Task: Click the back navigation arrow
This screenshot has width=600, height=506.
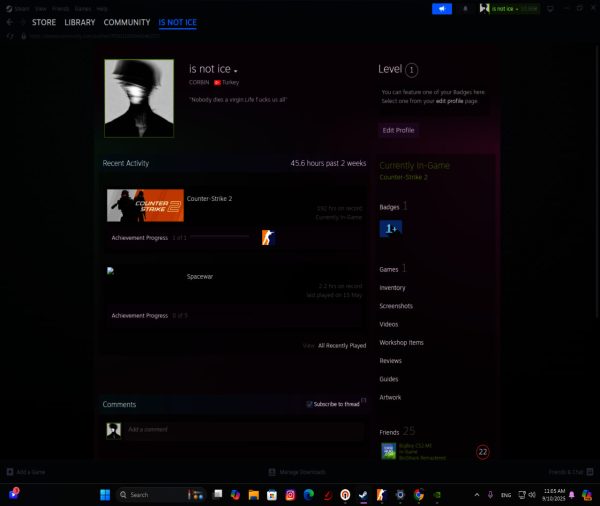Action: (x=10, y=21)
